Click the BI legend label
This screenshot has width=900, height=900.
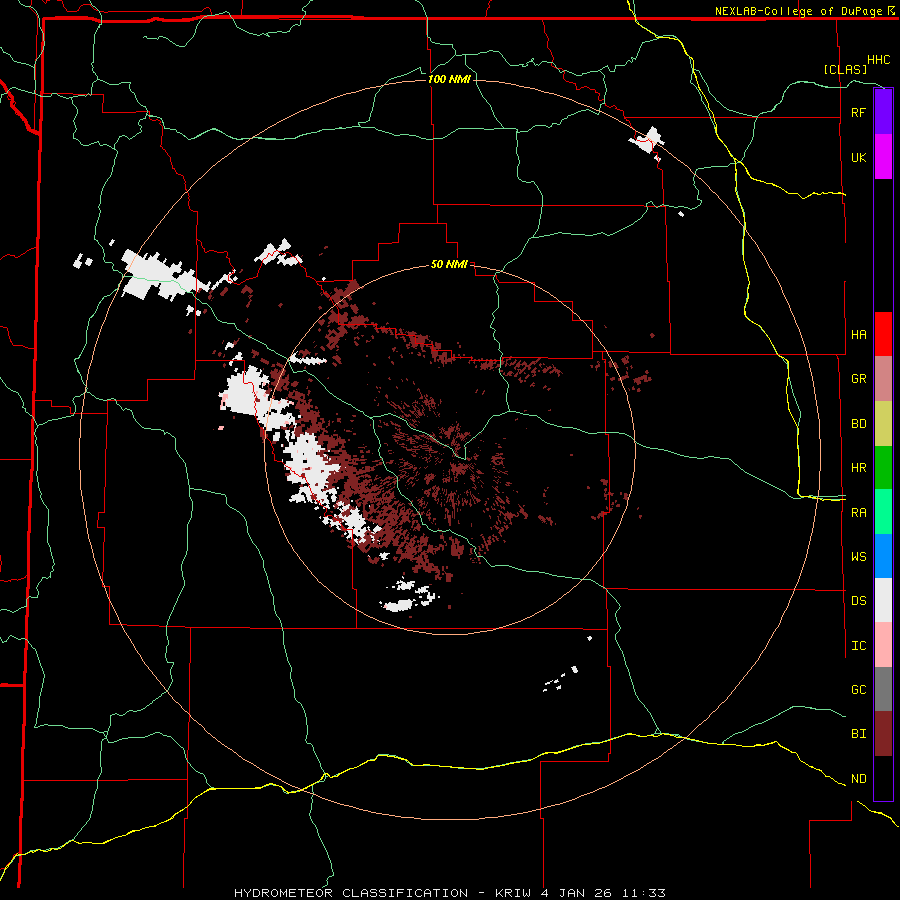coord(858,734)
